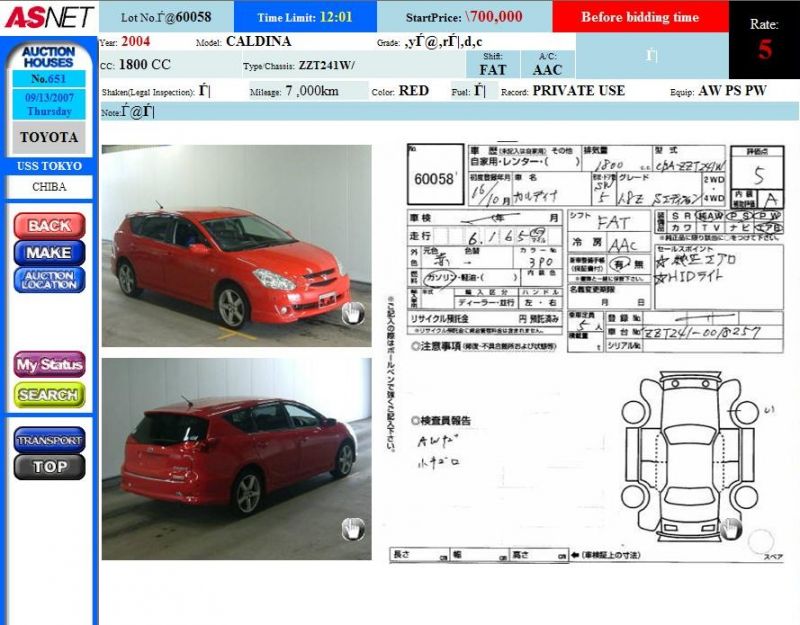Open the MAKE list button

(x=49, y=253)
